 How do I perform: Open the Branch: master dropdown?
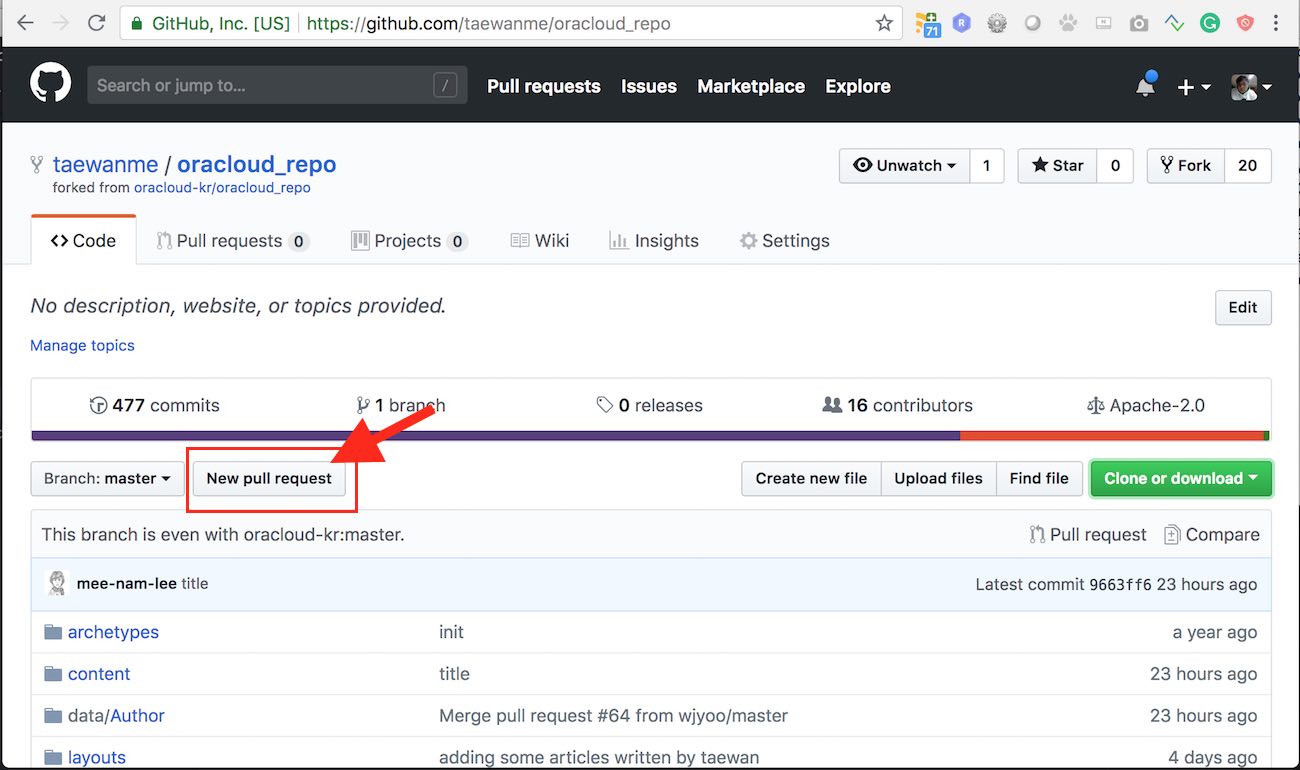tap(107, 478)
